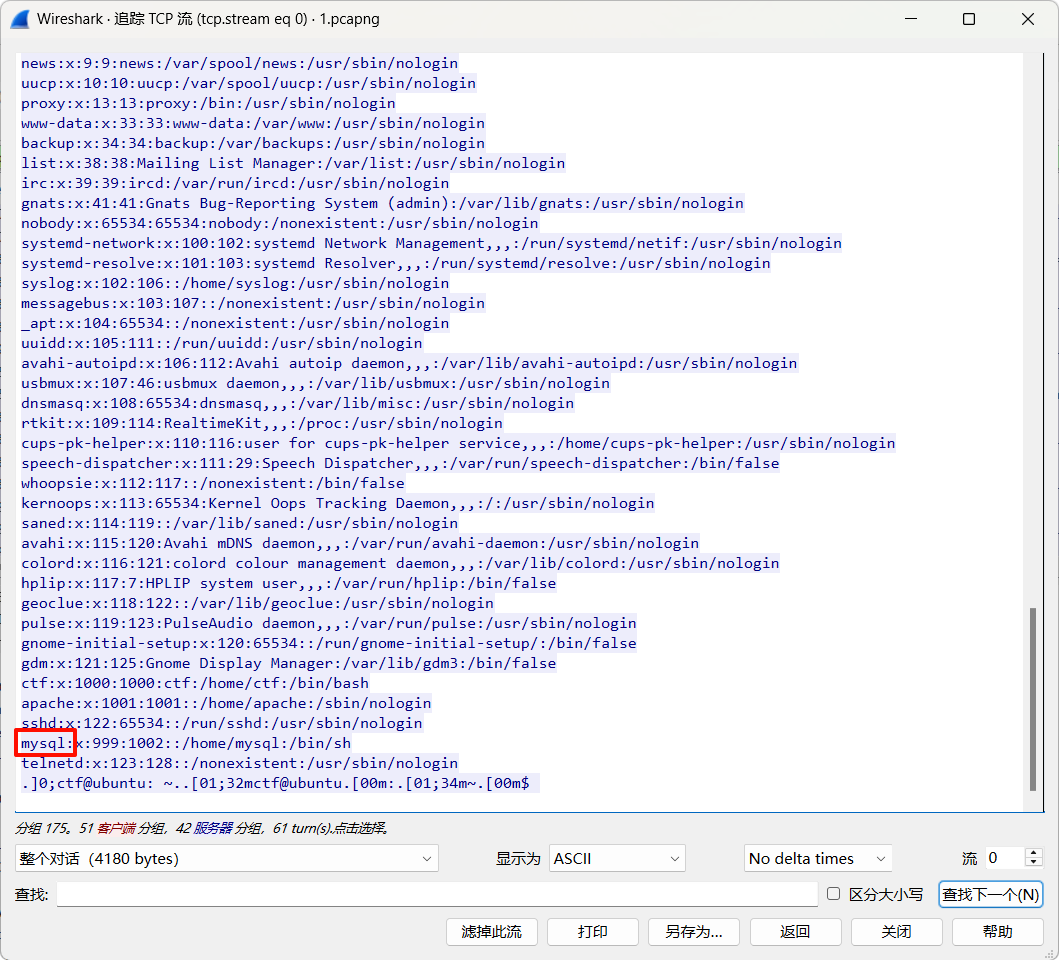Open the No delta times dropdown
This screenshot has width=1059, height=960.
[818, 859]
